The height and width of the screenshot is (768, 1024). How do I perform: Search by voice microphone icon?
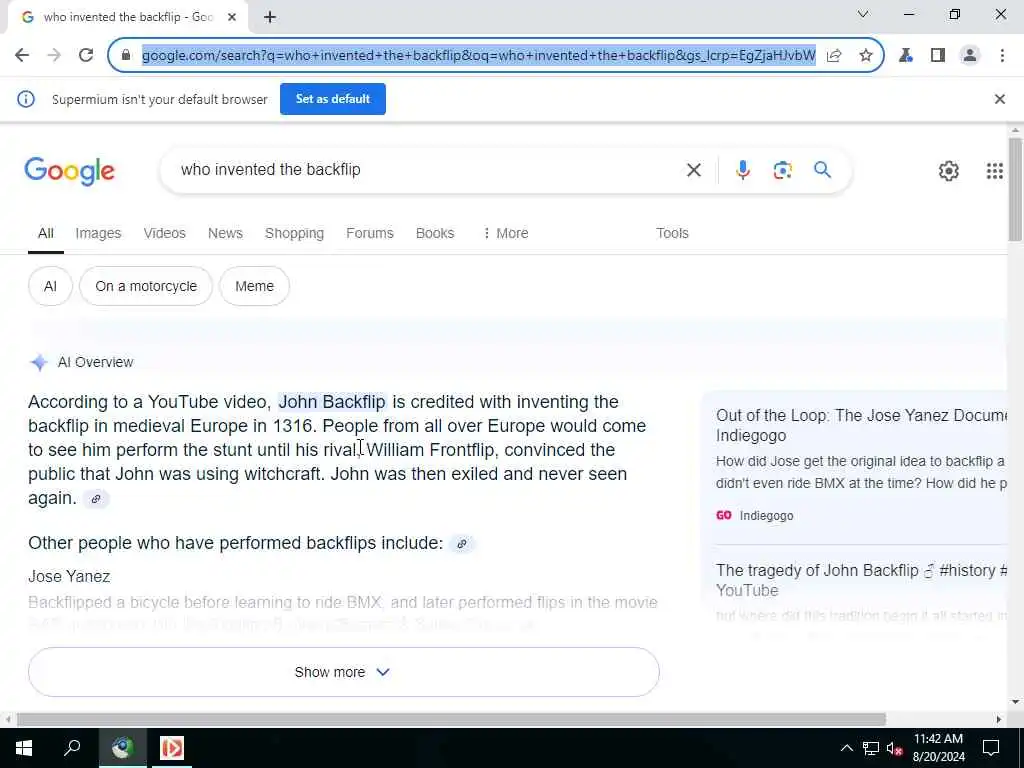(x=743, y=170)
